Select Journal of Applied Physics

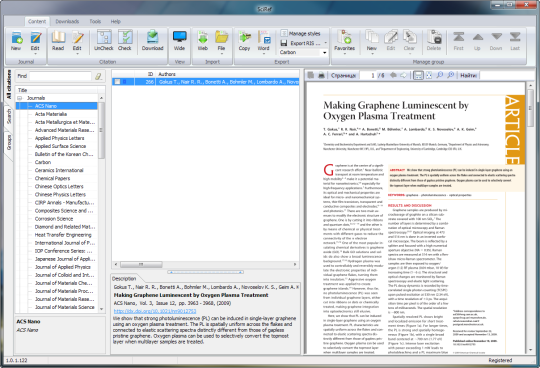[x=62, y=267]
